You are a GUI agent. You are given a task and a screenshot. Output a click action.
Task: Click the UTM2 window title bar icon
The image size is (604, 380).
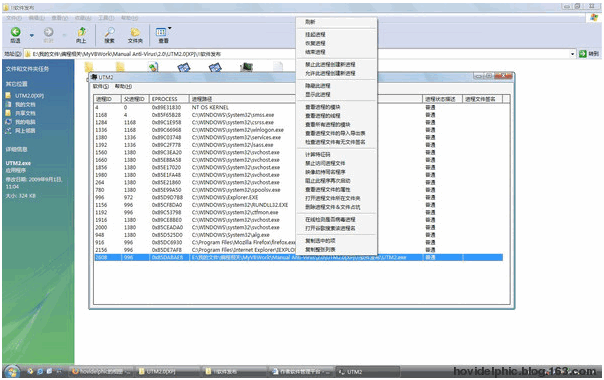(94, 77)
